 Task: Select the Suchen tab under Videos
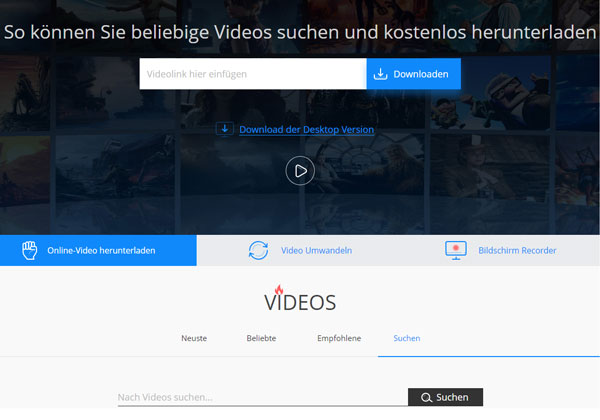[x=407, y=338]
